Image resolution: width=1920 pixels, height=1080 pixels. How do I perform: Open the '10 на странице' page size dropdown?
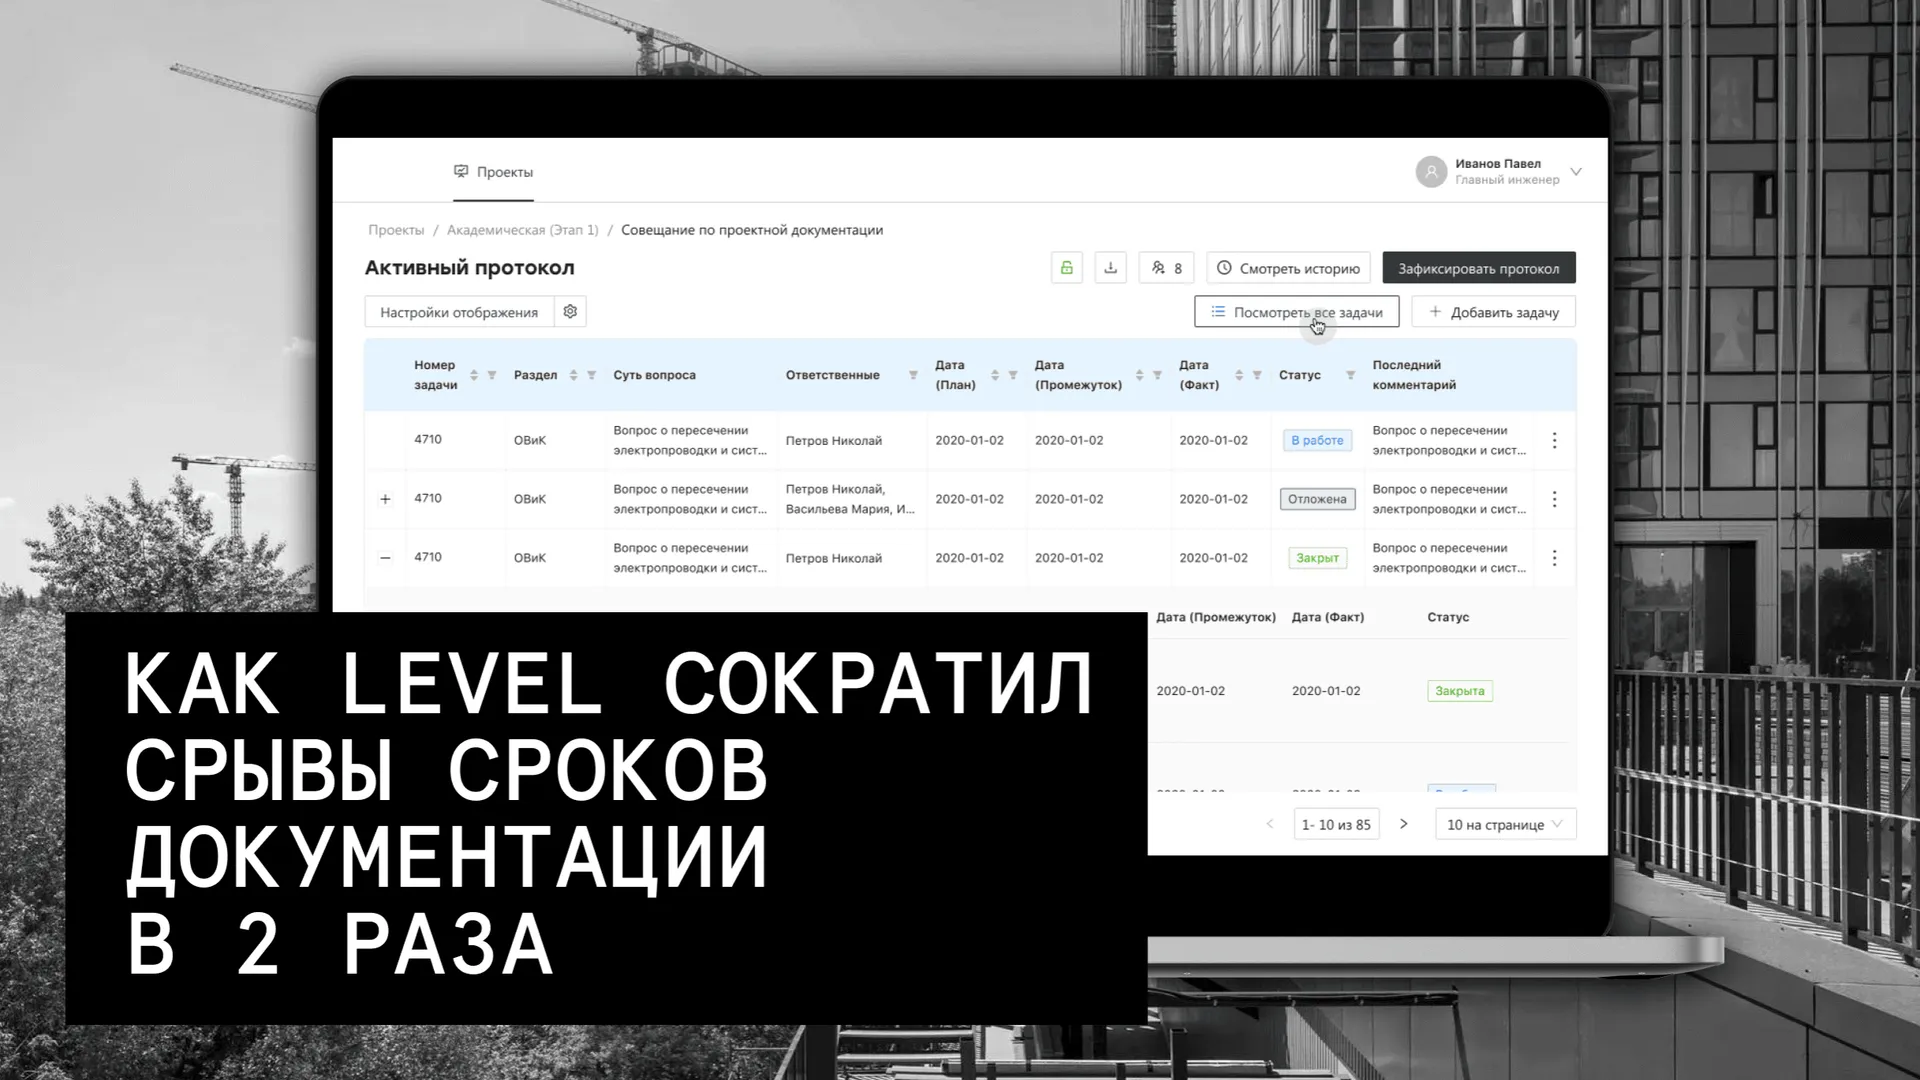(x=1505, y=823)
